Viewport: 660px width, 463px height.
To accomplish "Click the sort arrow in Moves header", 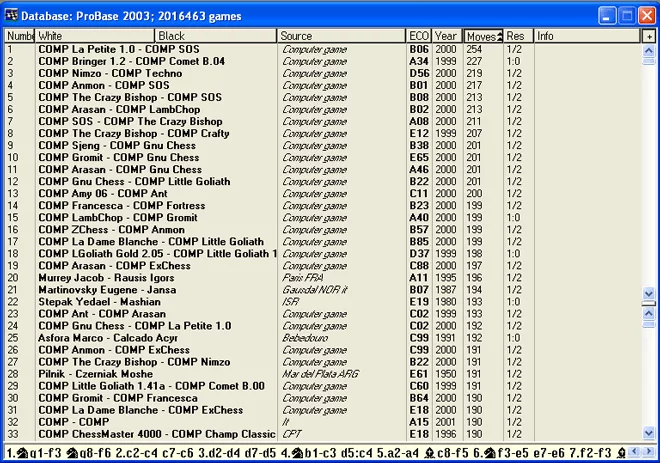I will [498, 36].
